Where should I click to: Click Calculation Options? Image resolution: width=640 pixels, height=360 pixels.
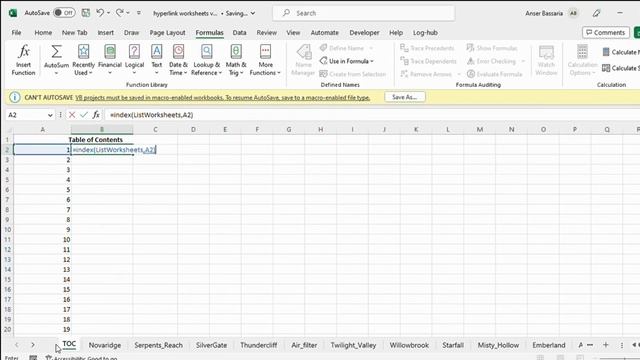[x=582, y=60]
